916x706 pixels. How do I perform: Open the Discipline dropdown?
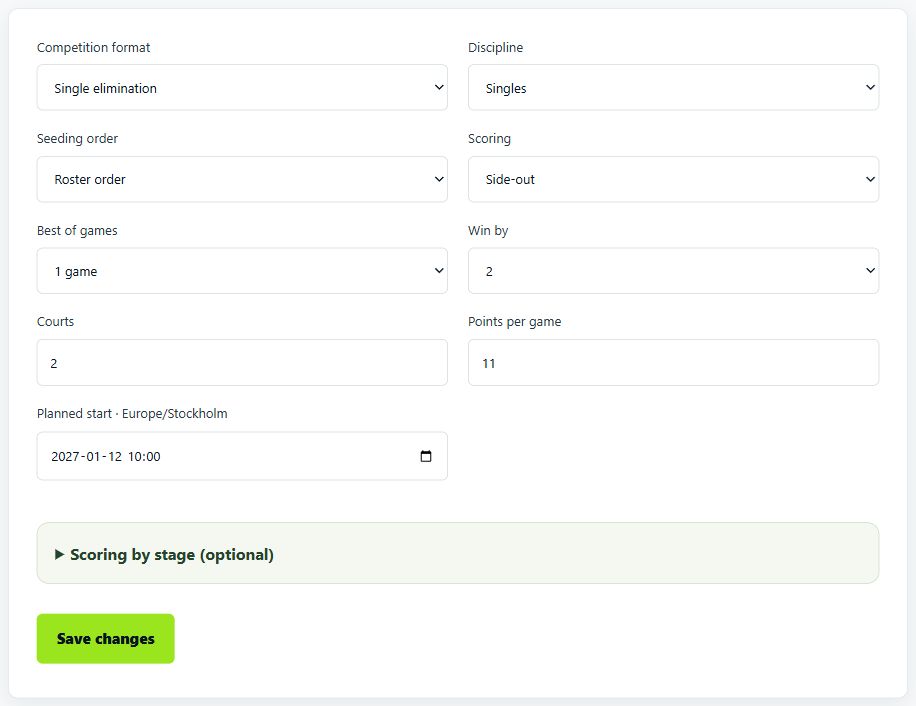673,88
